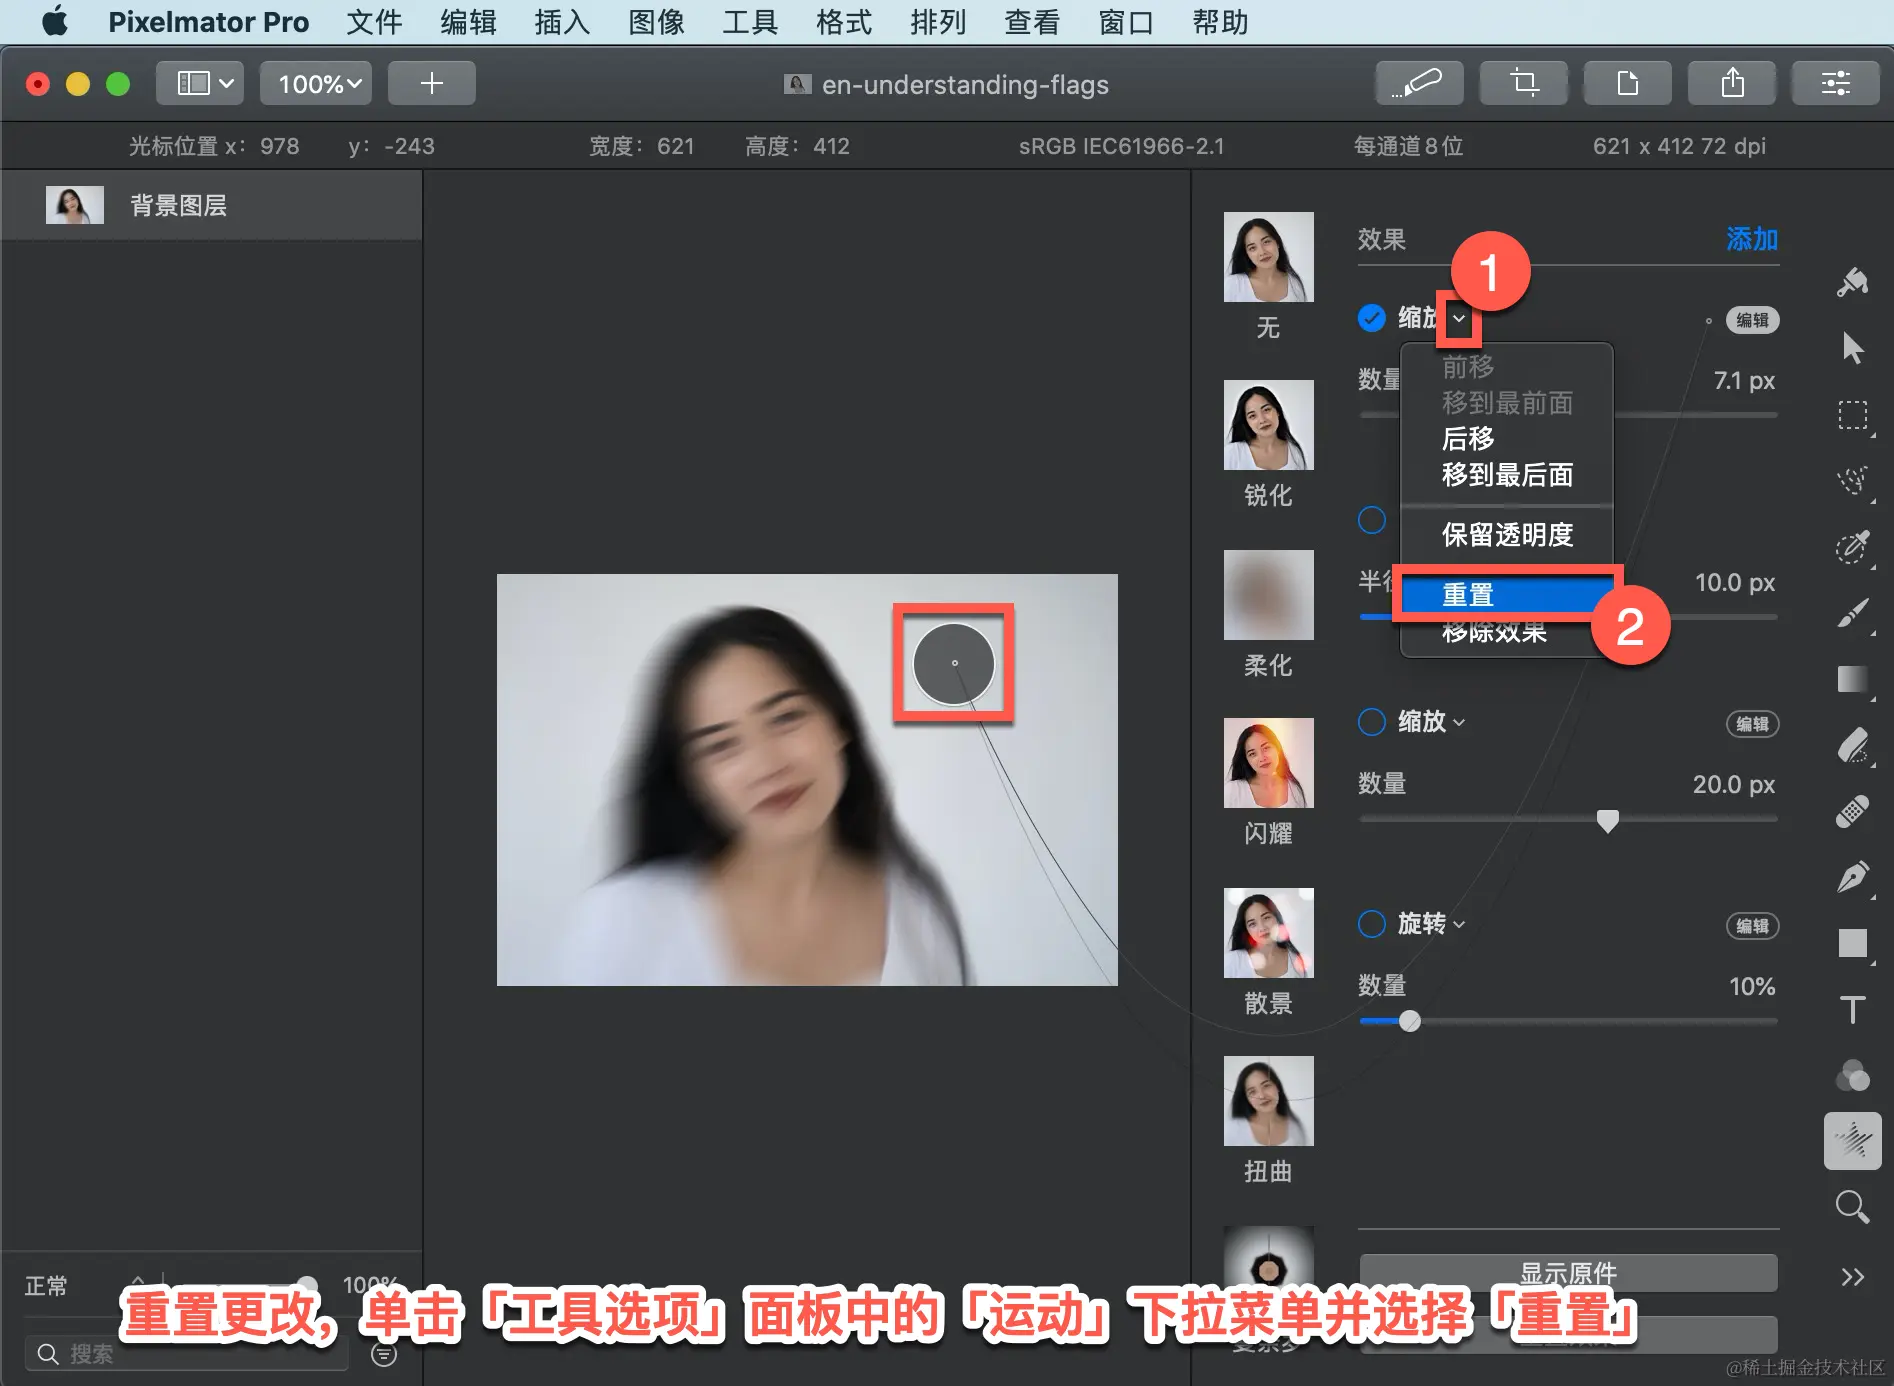The image size is (1894, 1386).
Task: Select the 无 effect preset thumbnail
Action: [x=1268, y=257]
